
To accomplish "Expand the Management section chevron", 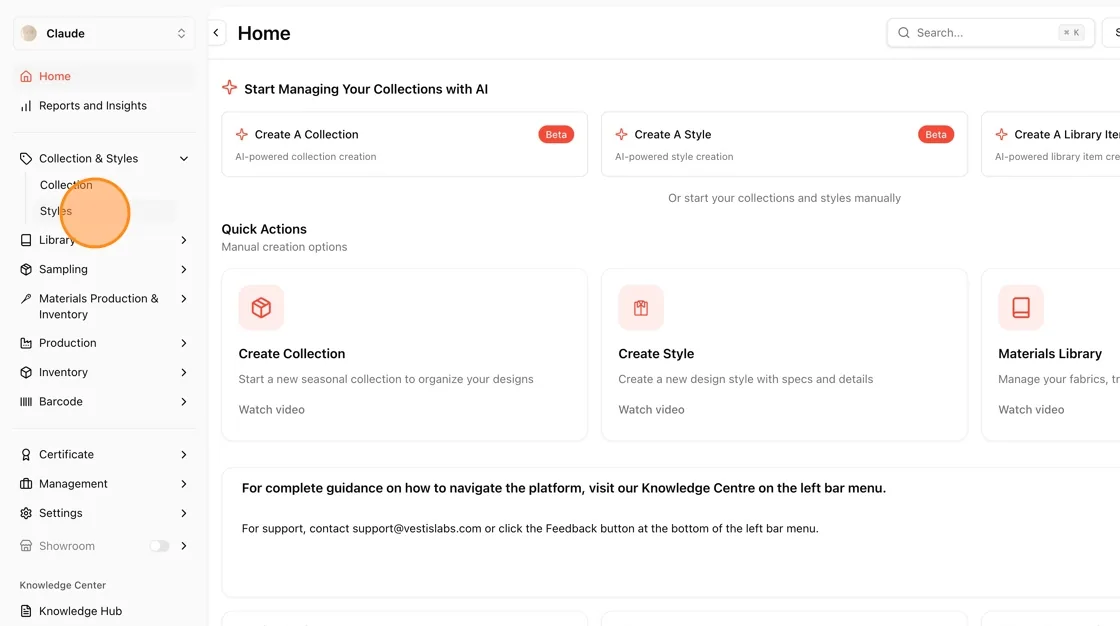I will click(184, 484).
